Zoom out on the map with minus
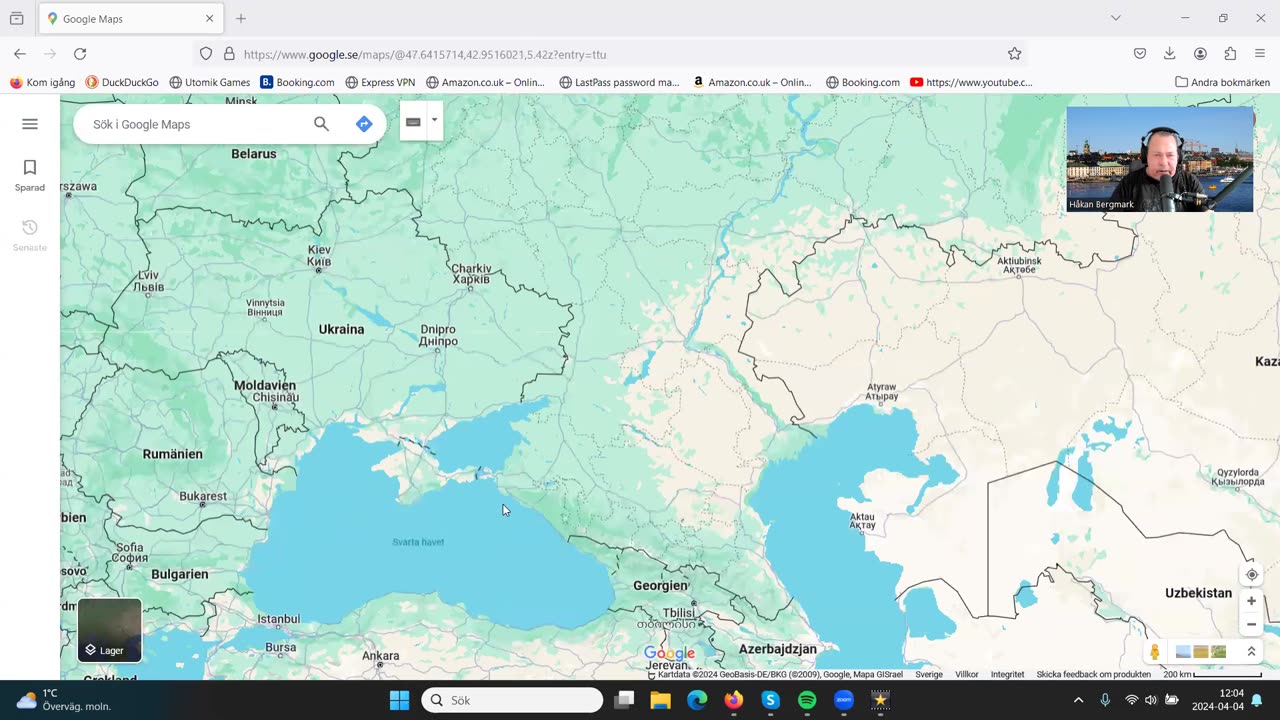The image size is (1280, 720). [x=1251, y=624]
